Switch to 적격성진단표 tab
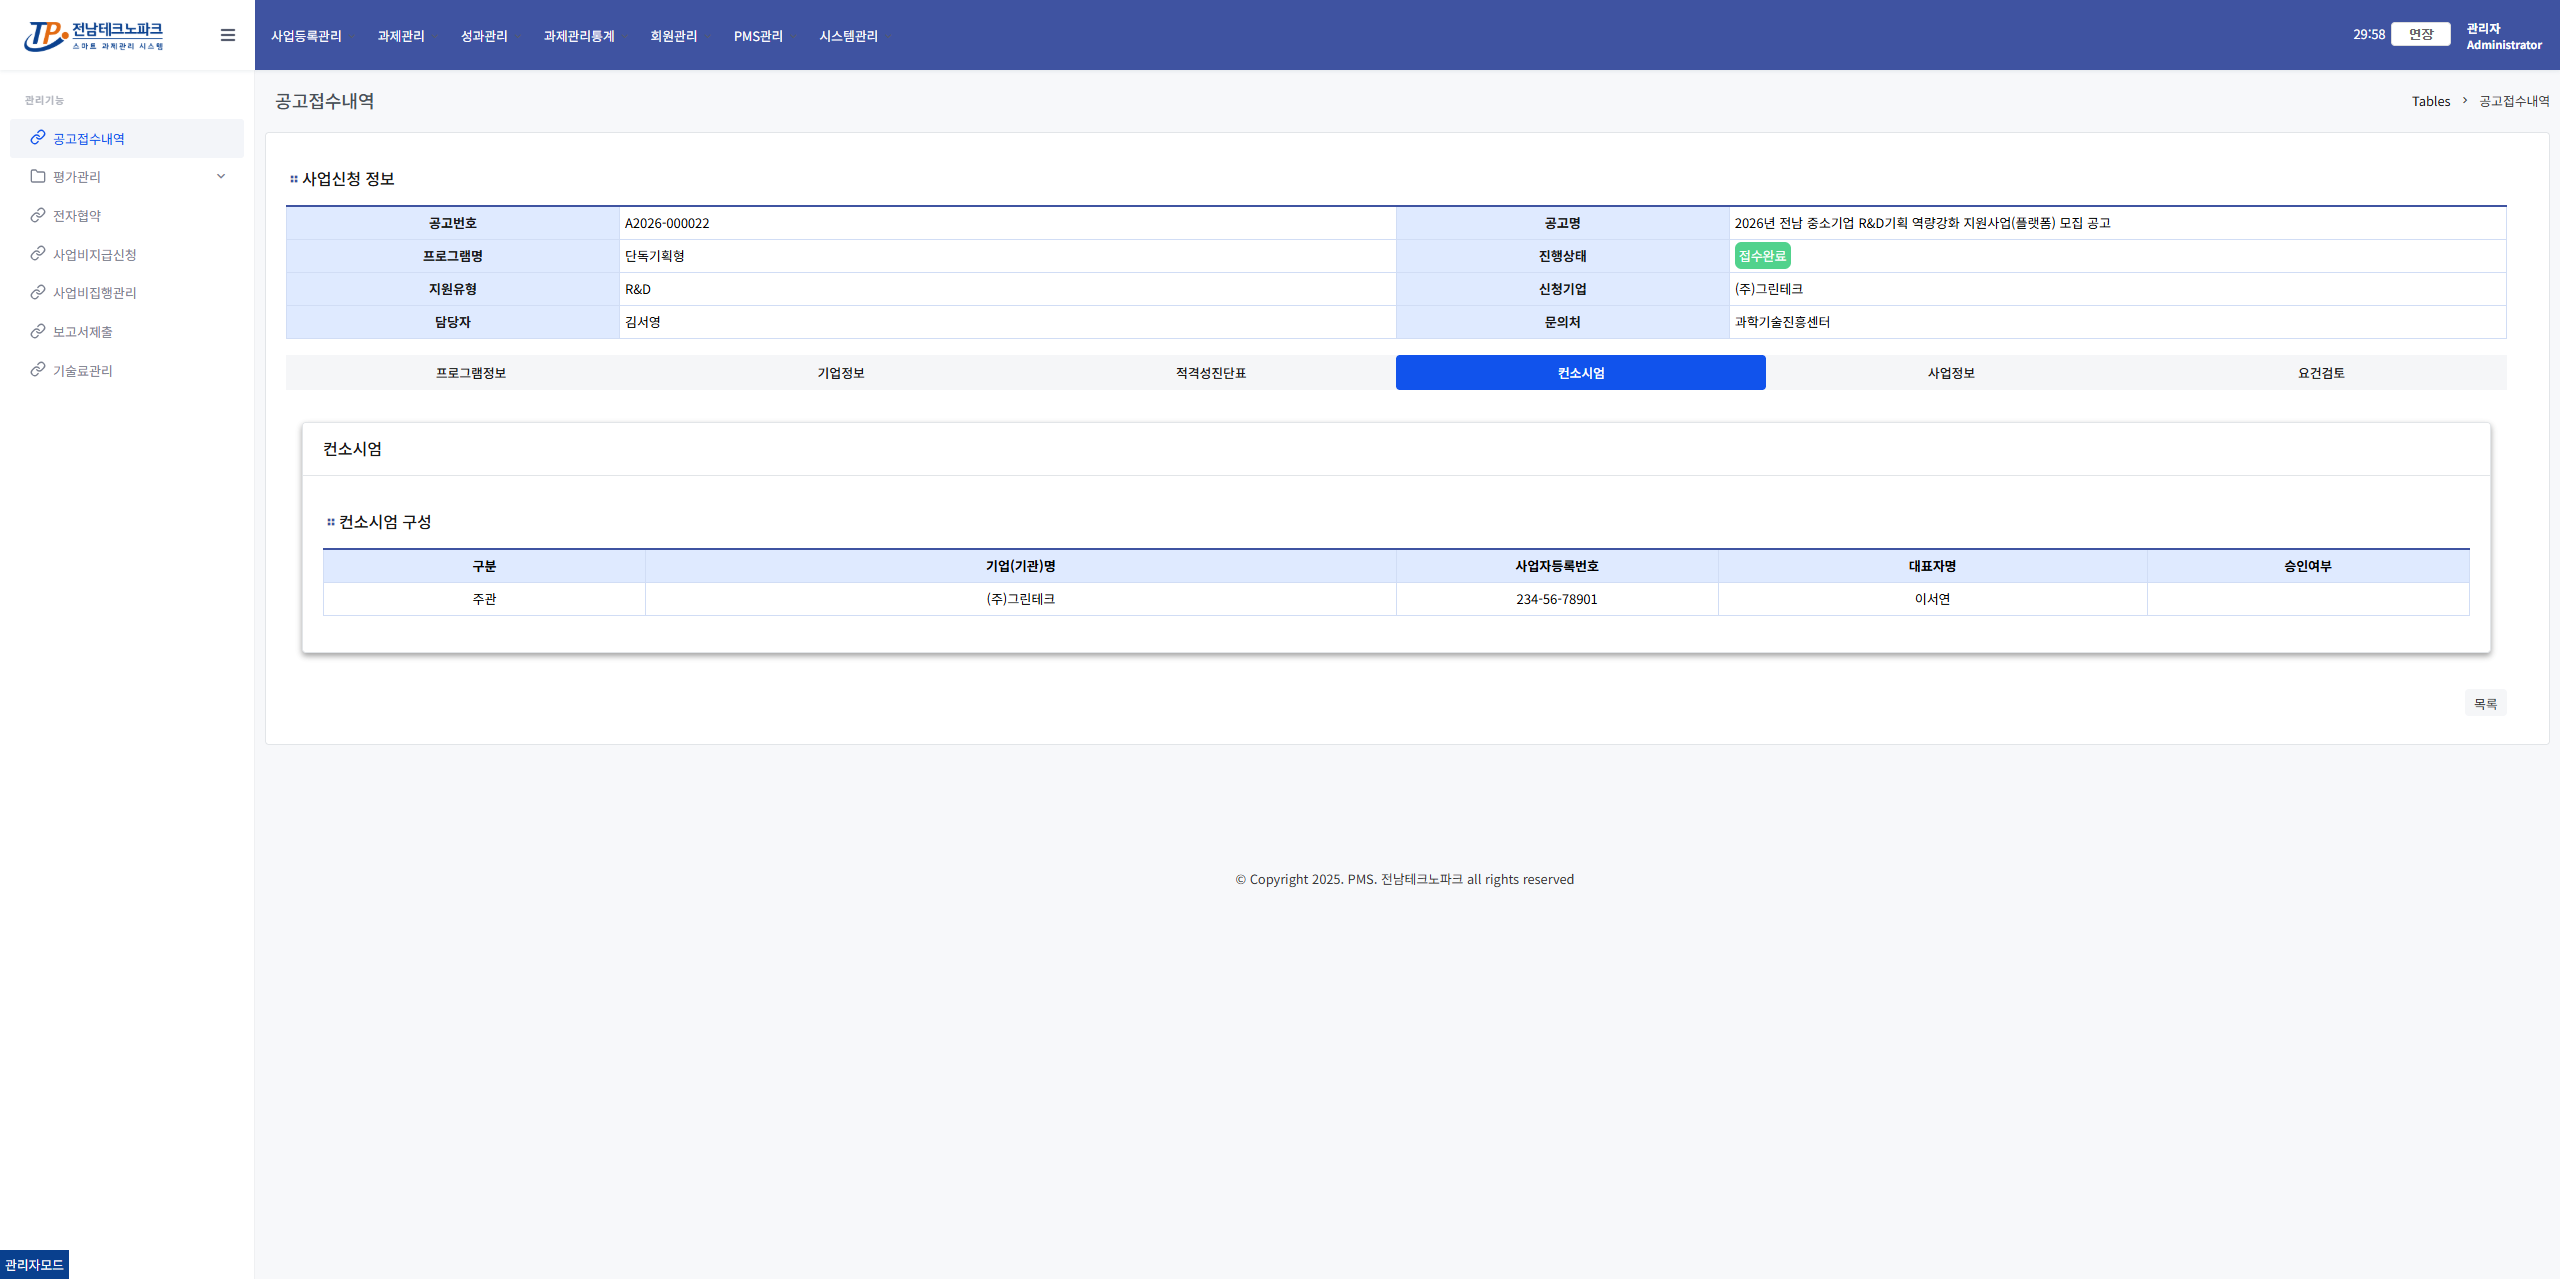 (x=1211, y=373)
